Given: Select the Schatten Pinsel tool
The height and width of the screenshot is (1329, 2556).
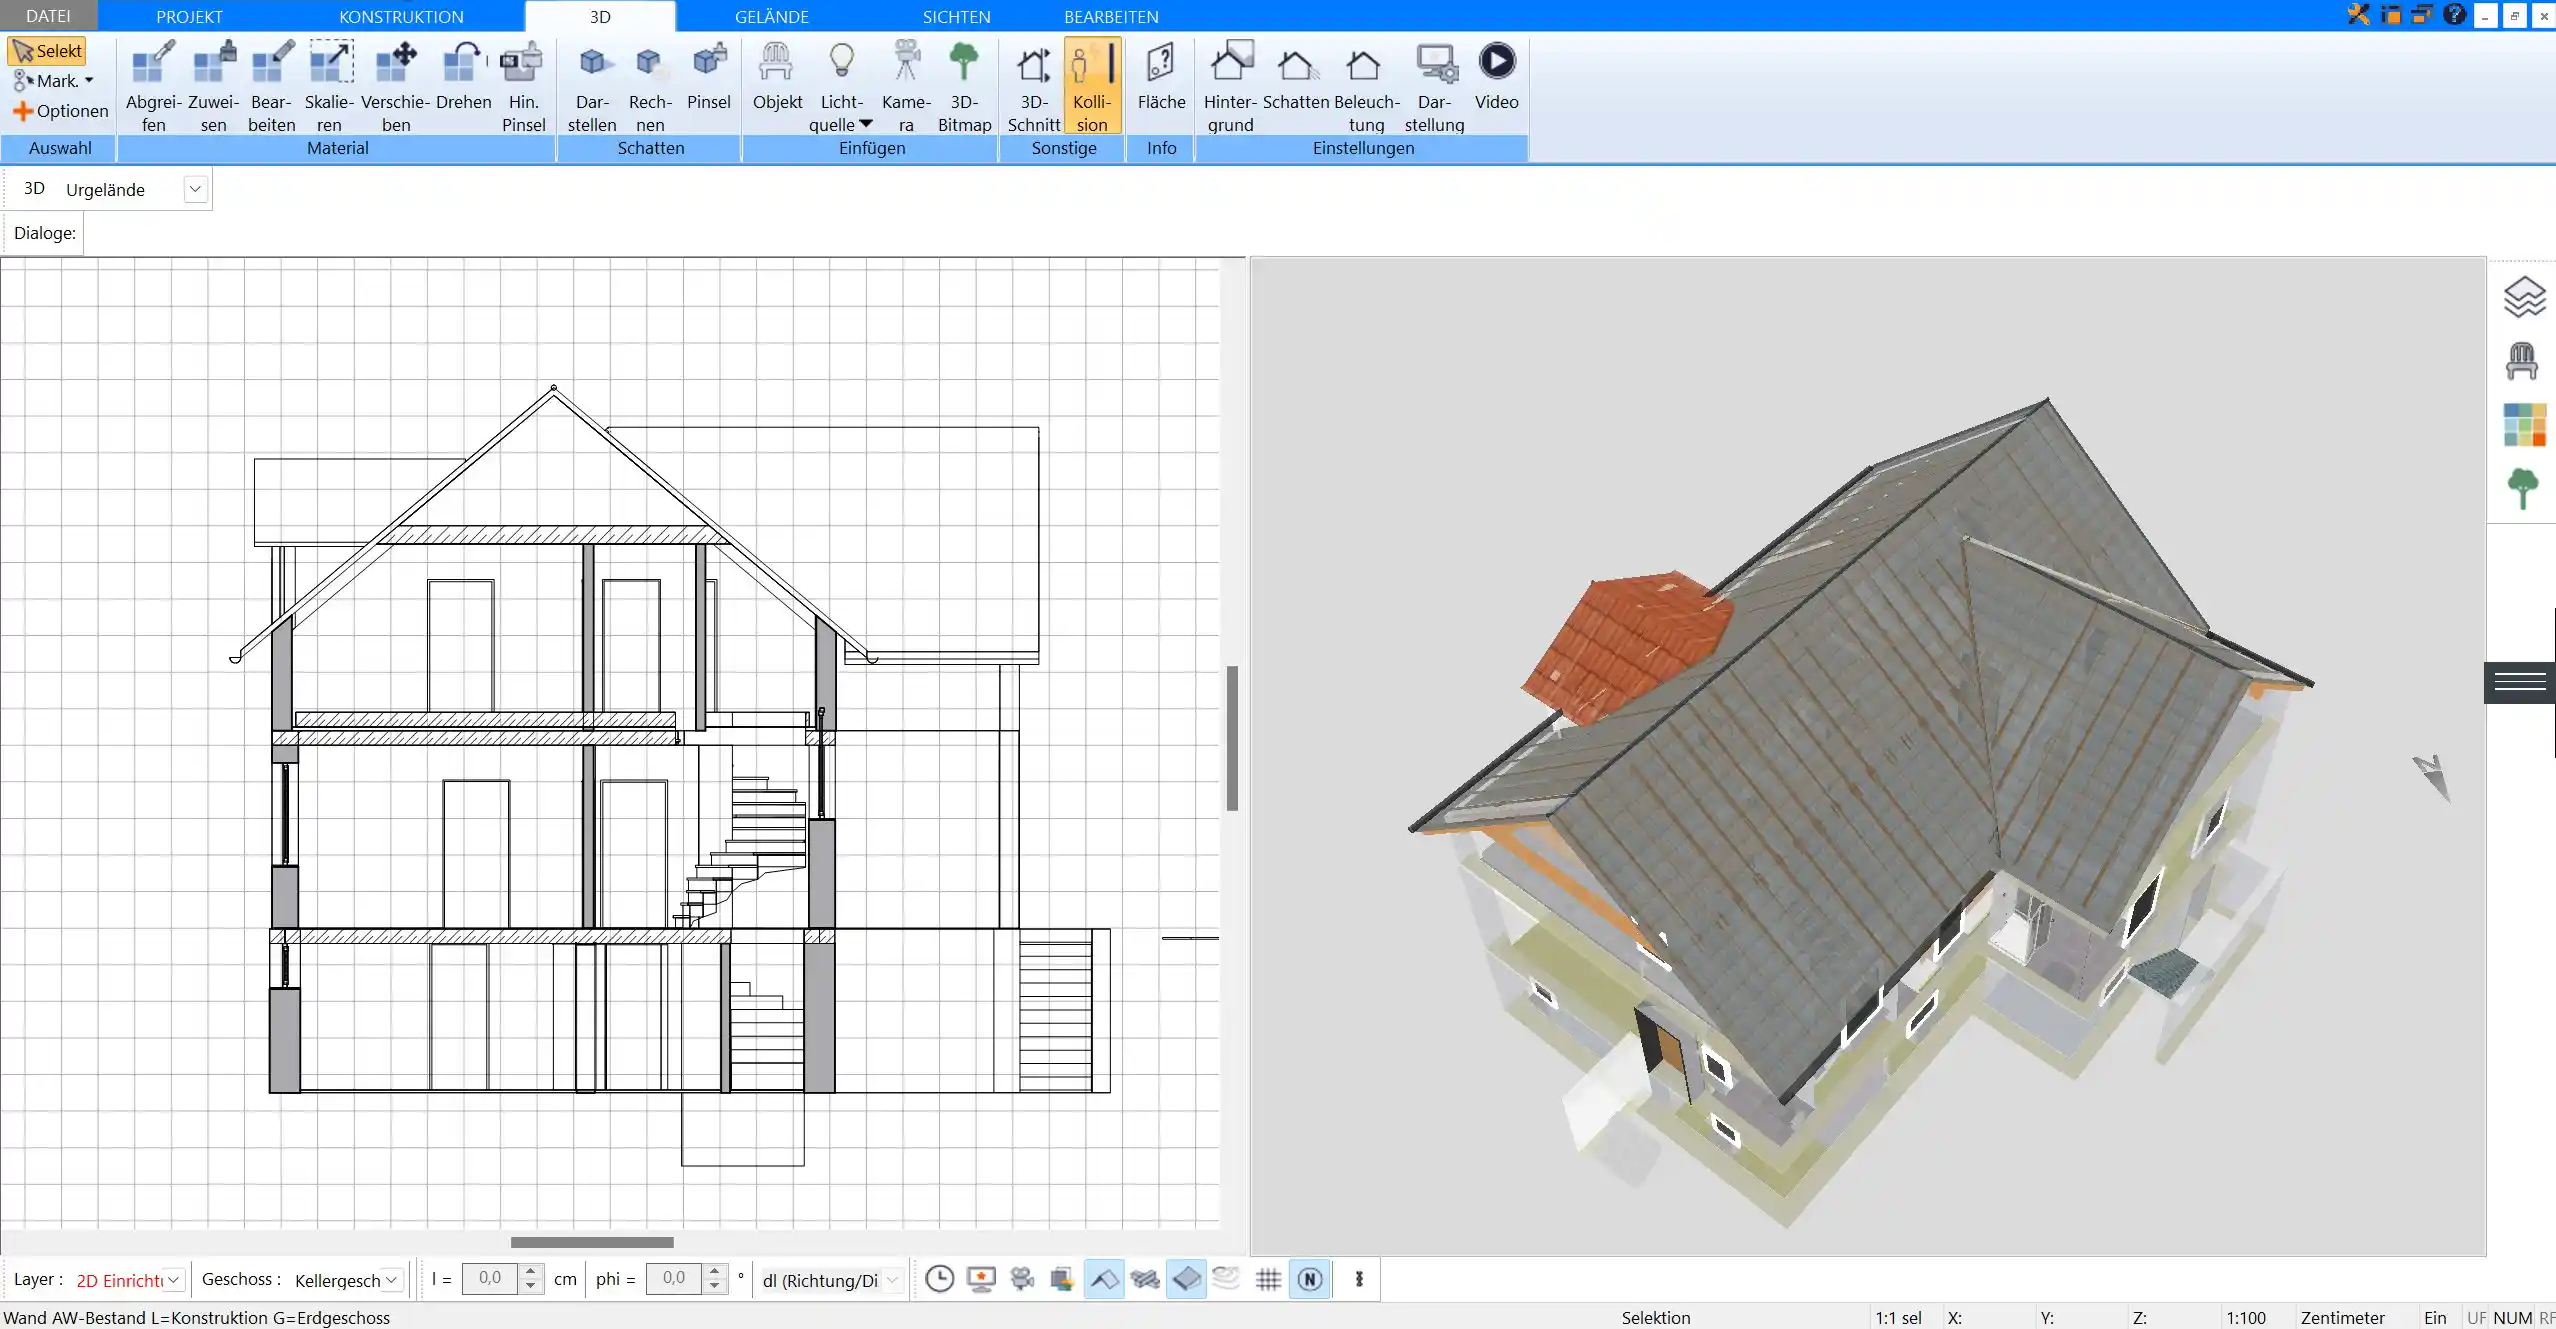Looking at the screenshot, I should pyautogui.click(x=709, y=76).
